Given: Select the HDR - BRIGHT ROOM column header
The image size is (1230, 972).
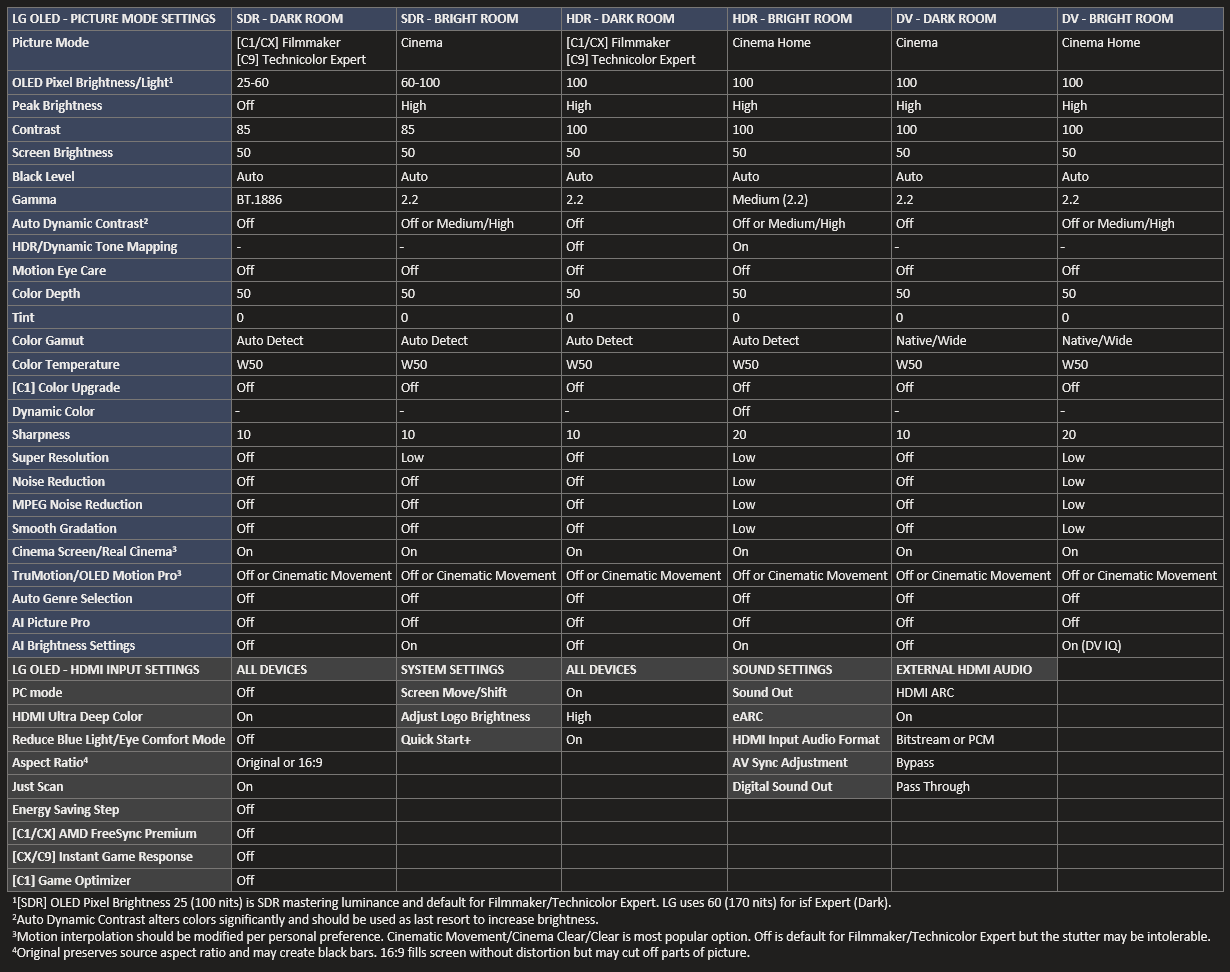Looking at the screenshot, I should (x=793, y=19).
